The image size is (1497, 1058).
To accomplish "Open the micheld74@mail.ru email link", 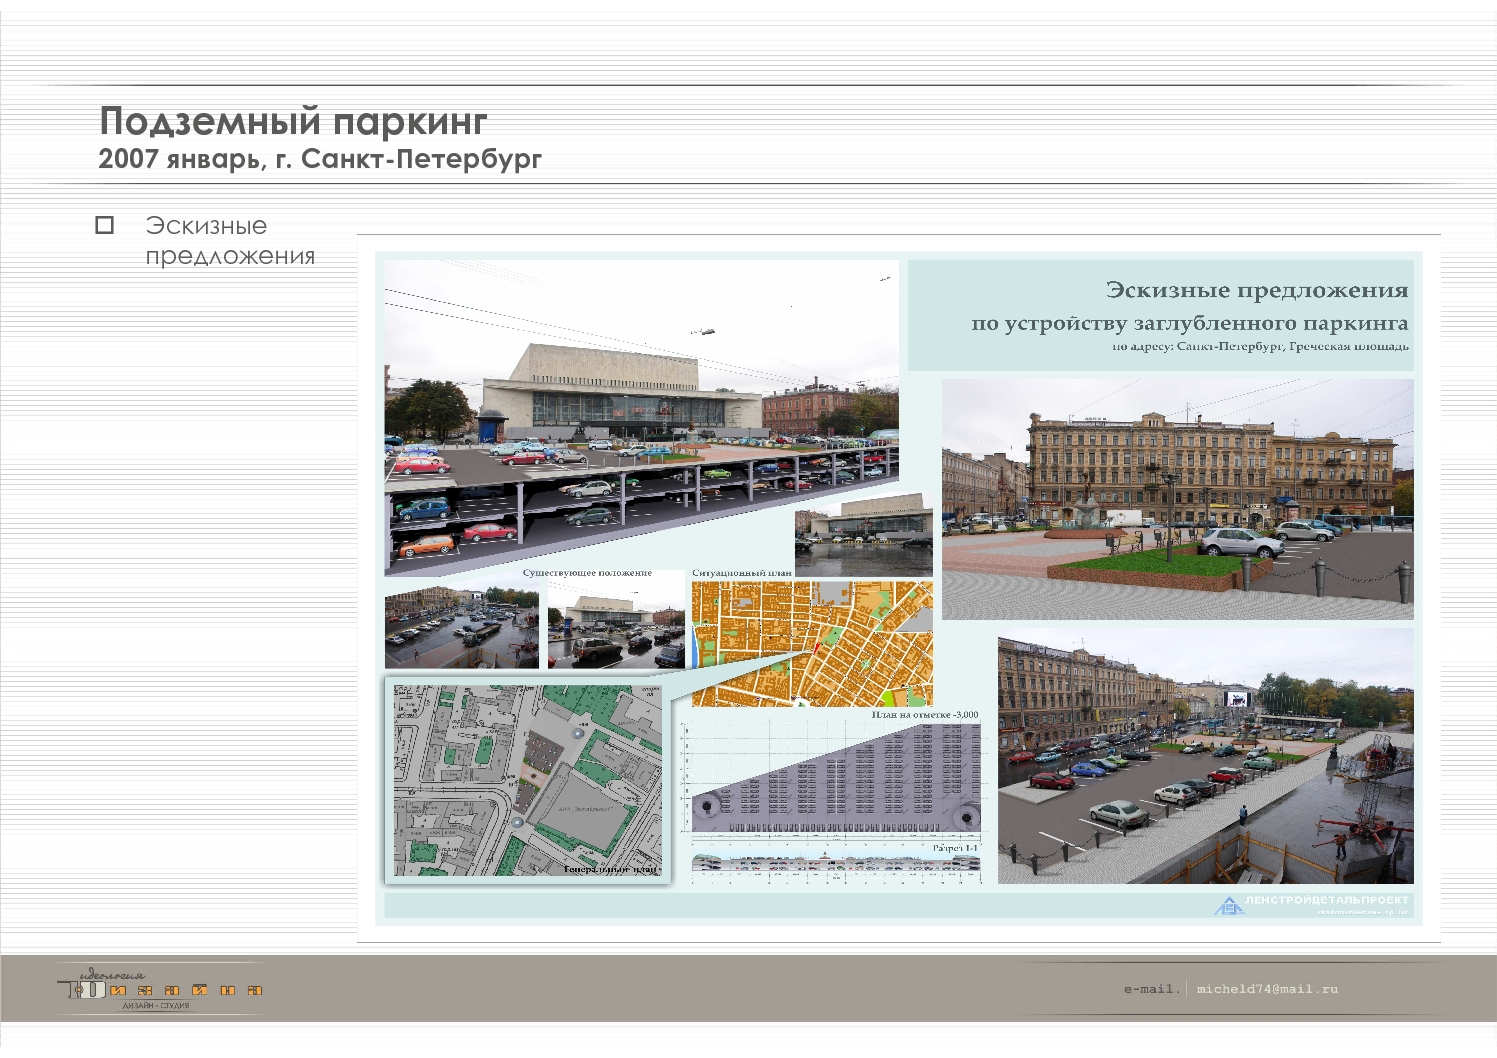I will coord(1267,989).
